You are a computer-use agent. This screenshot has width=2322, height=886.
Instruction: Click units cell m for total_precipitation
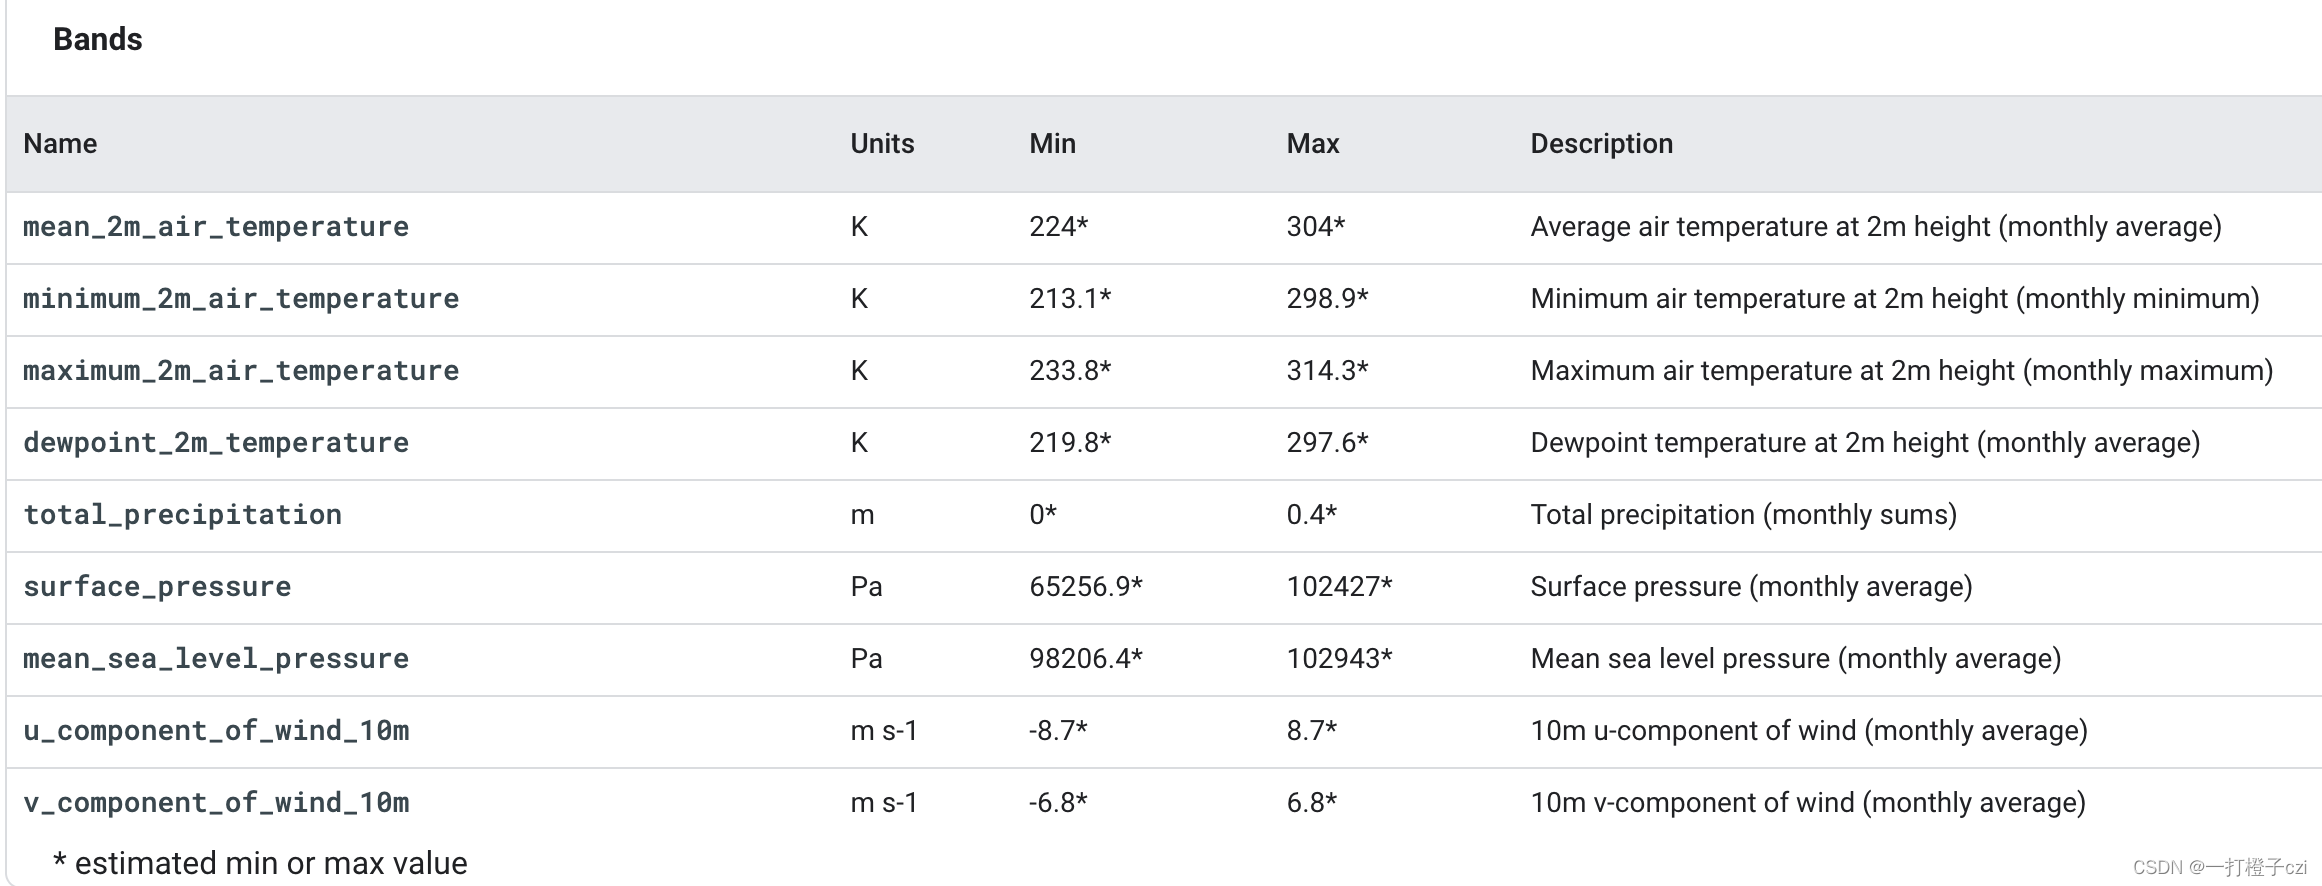(x=862, y=515)
